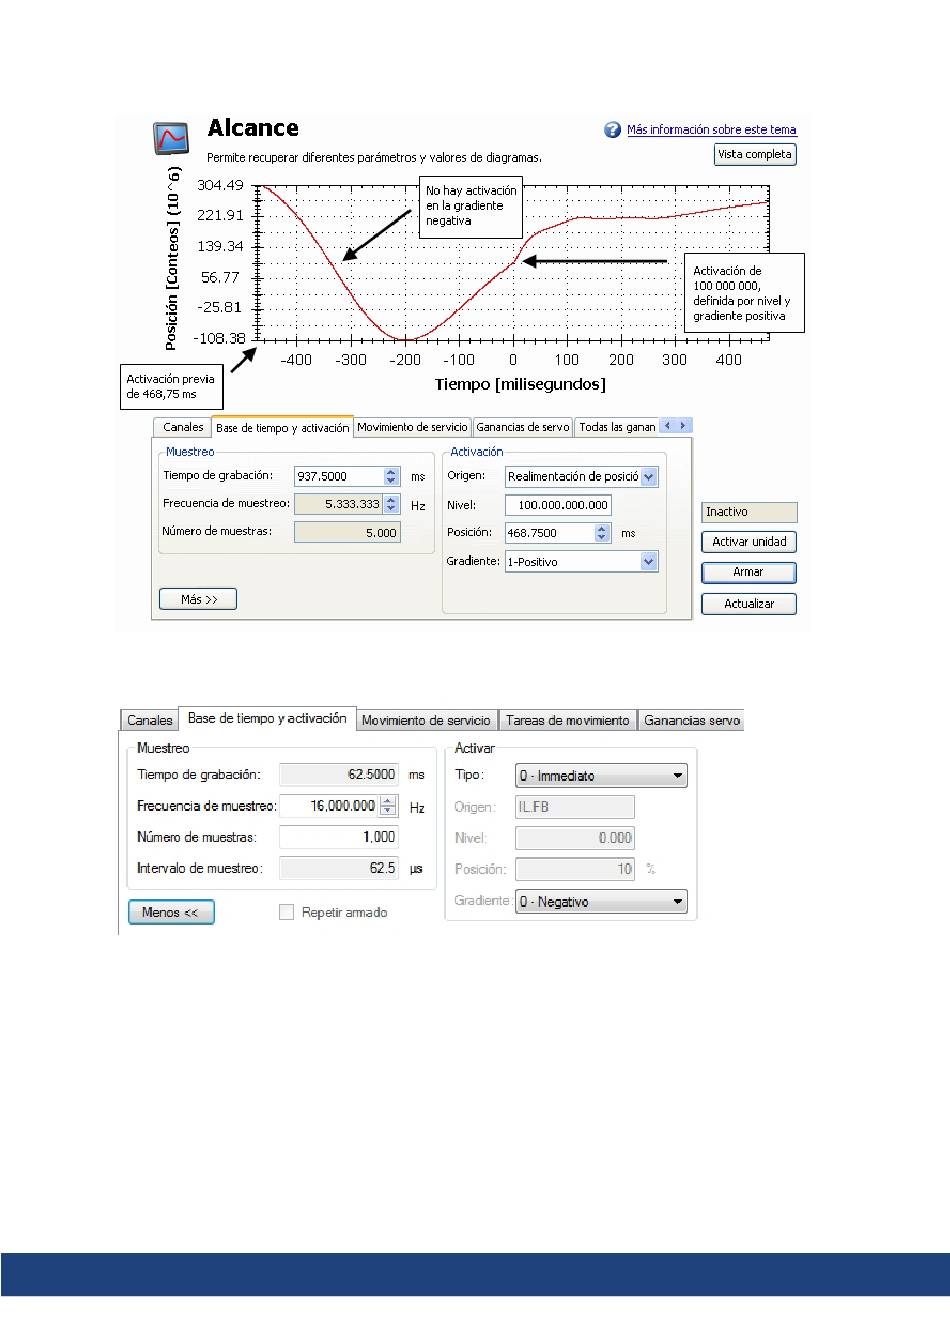Image resolution: width=950 pixels, height=1344 pixels.
Task: Increase Frecuencia de muestreo 5.333.333 with up arrow
Action: coord(392,500)
